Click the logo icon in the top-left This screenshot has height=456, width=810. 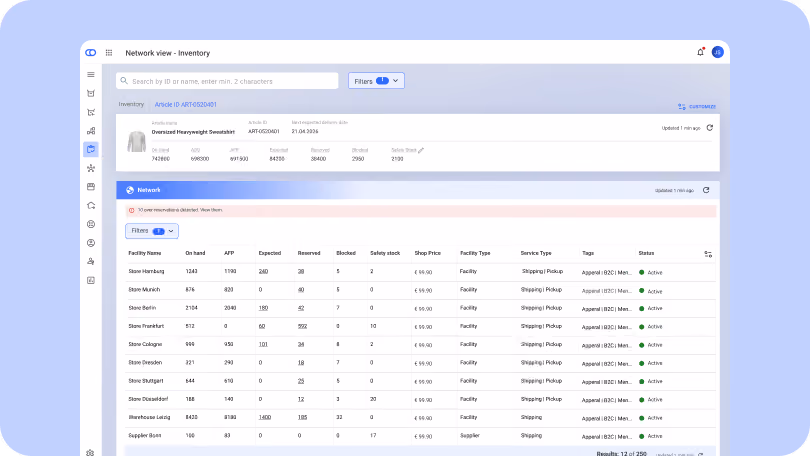tap(91, 53)
